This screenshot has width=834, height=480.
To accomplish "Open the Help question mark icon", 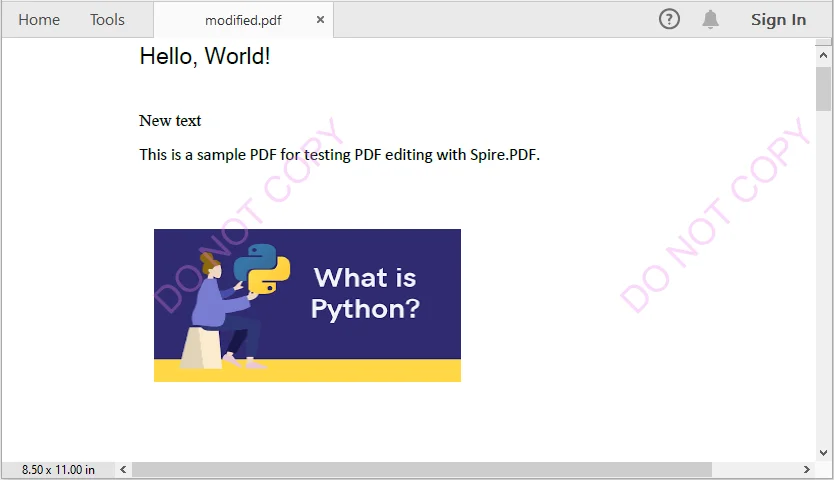I will point(669,20).
